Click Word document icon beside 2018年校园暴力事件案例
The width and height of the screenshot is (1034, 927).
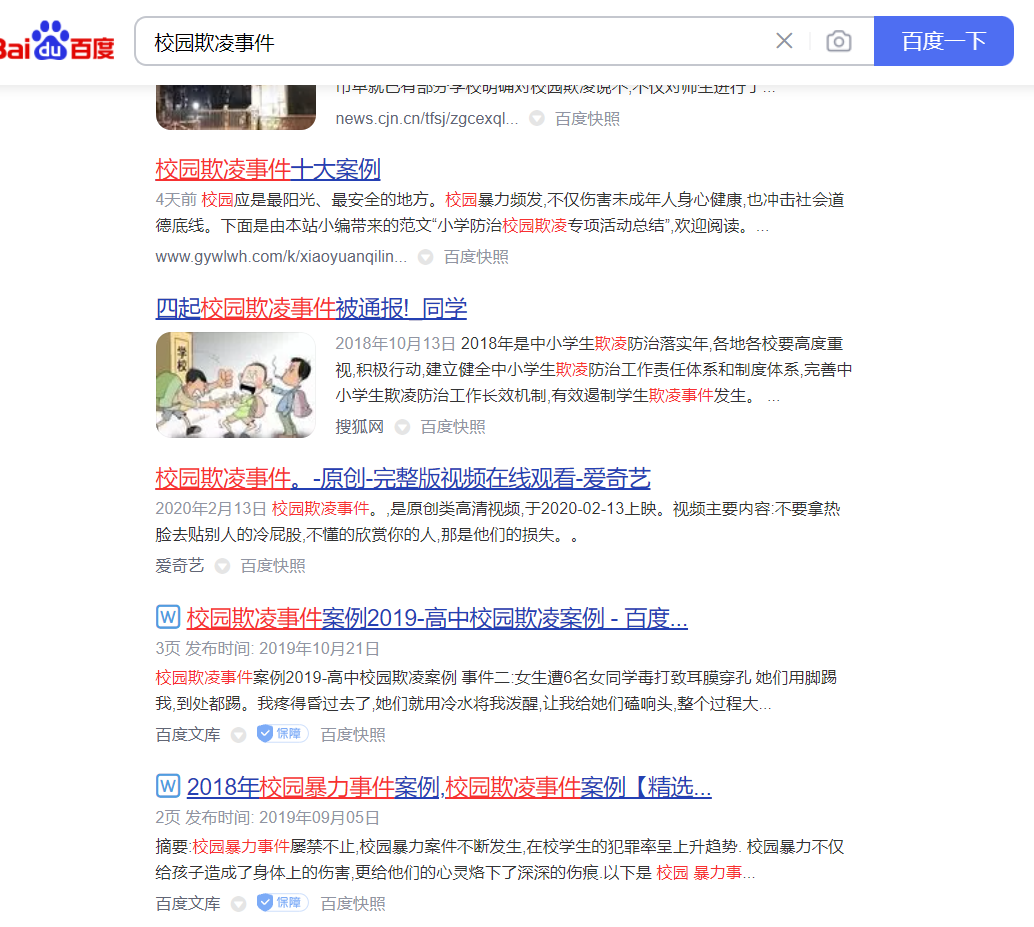pos(168,786)
